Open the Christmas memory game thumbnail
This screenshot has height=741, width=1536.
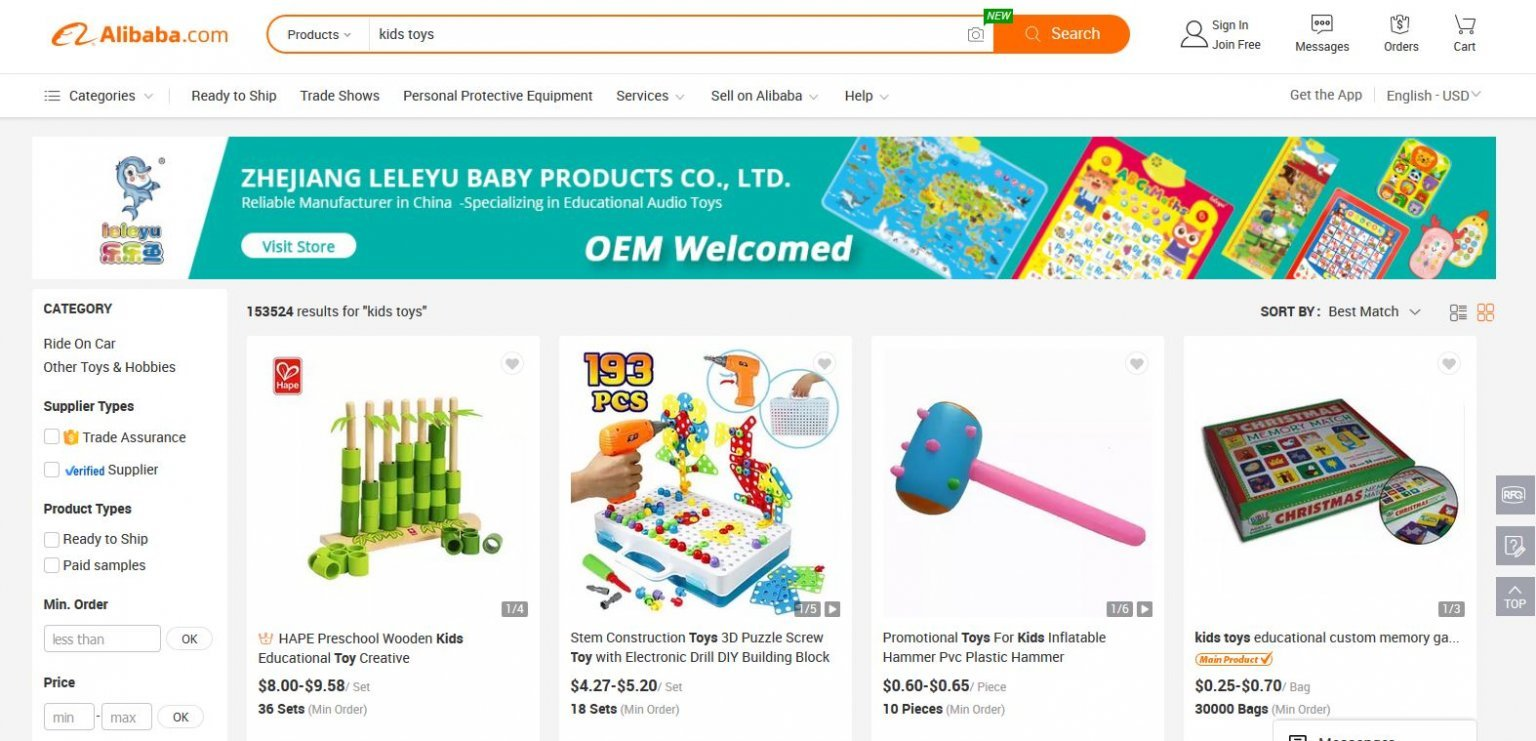pos(1329,475)
